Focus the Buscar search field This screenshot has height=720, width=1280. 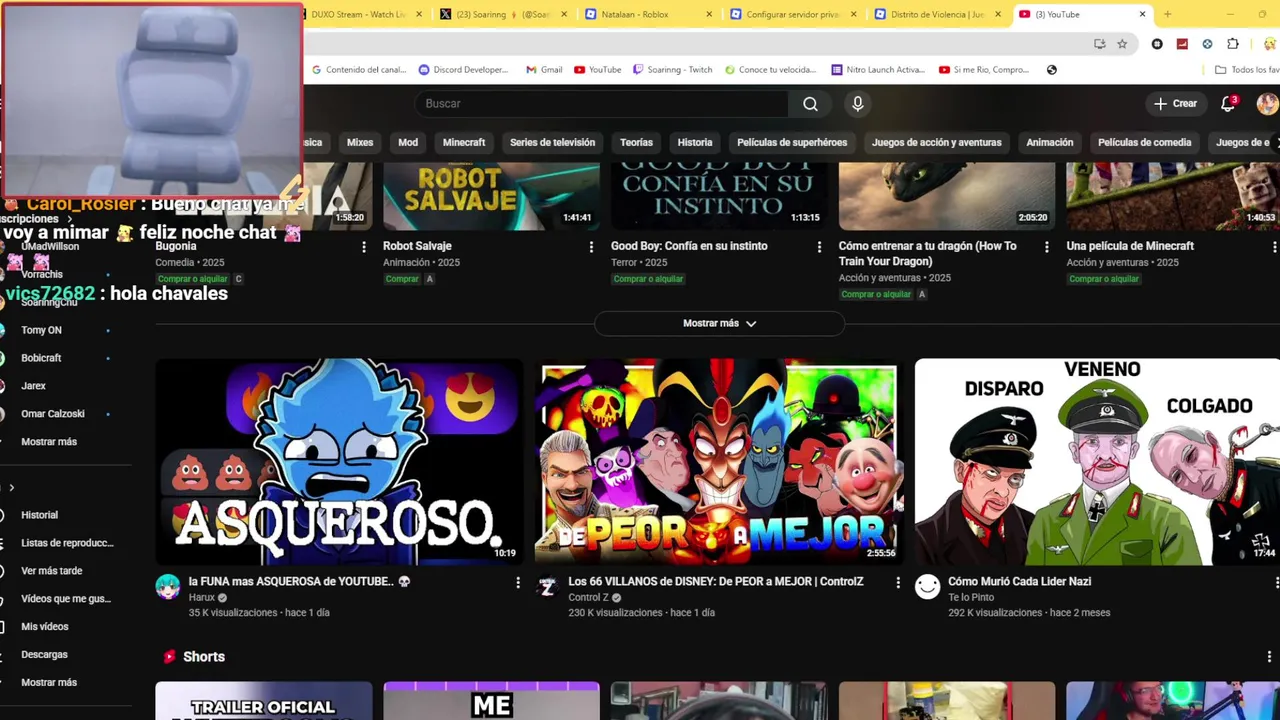601,104
